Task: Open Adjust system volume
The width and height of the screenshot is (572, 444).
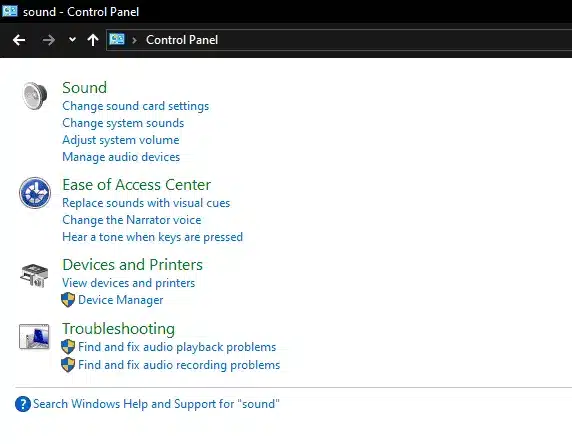Action: pyautogui.click(x=121, y=140)
